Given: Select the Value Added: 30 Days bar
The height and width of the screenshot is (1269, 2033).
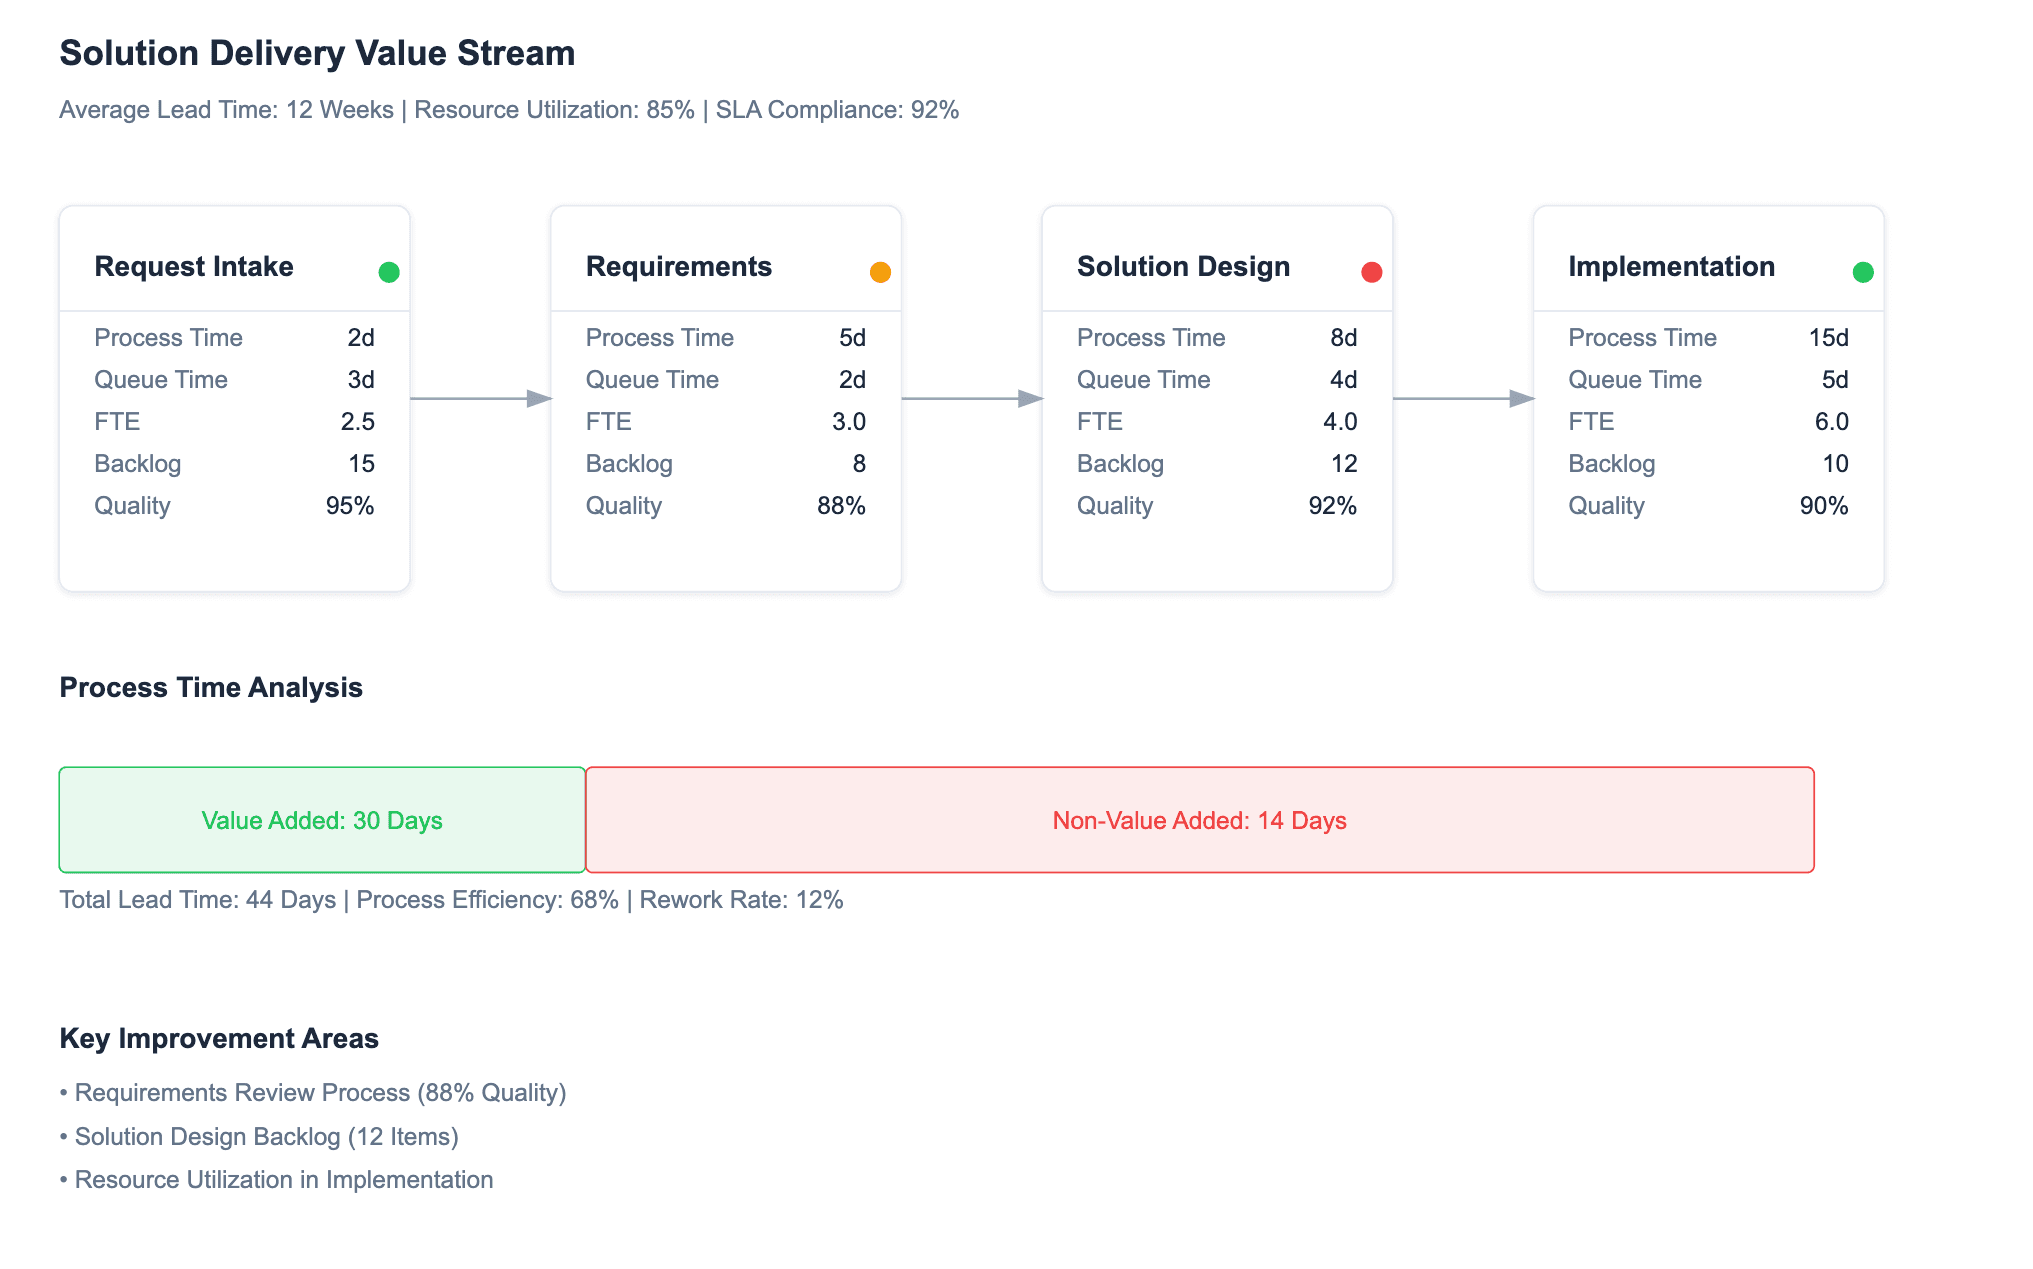Looking at the screenshot, I should tap(322, 820).
